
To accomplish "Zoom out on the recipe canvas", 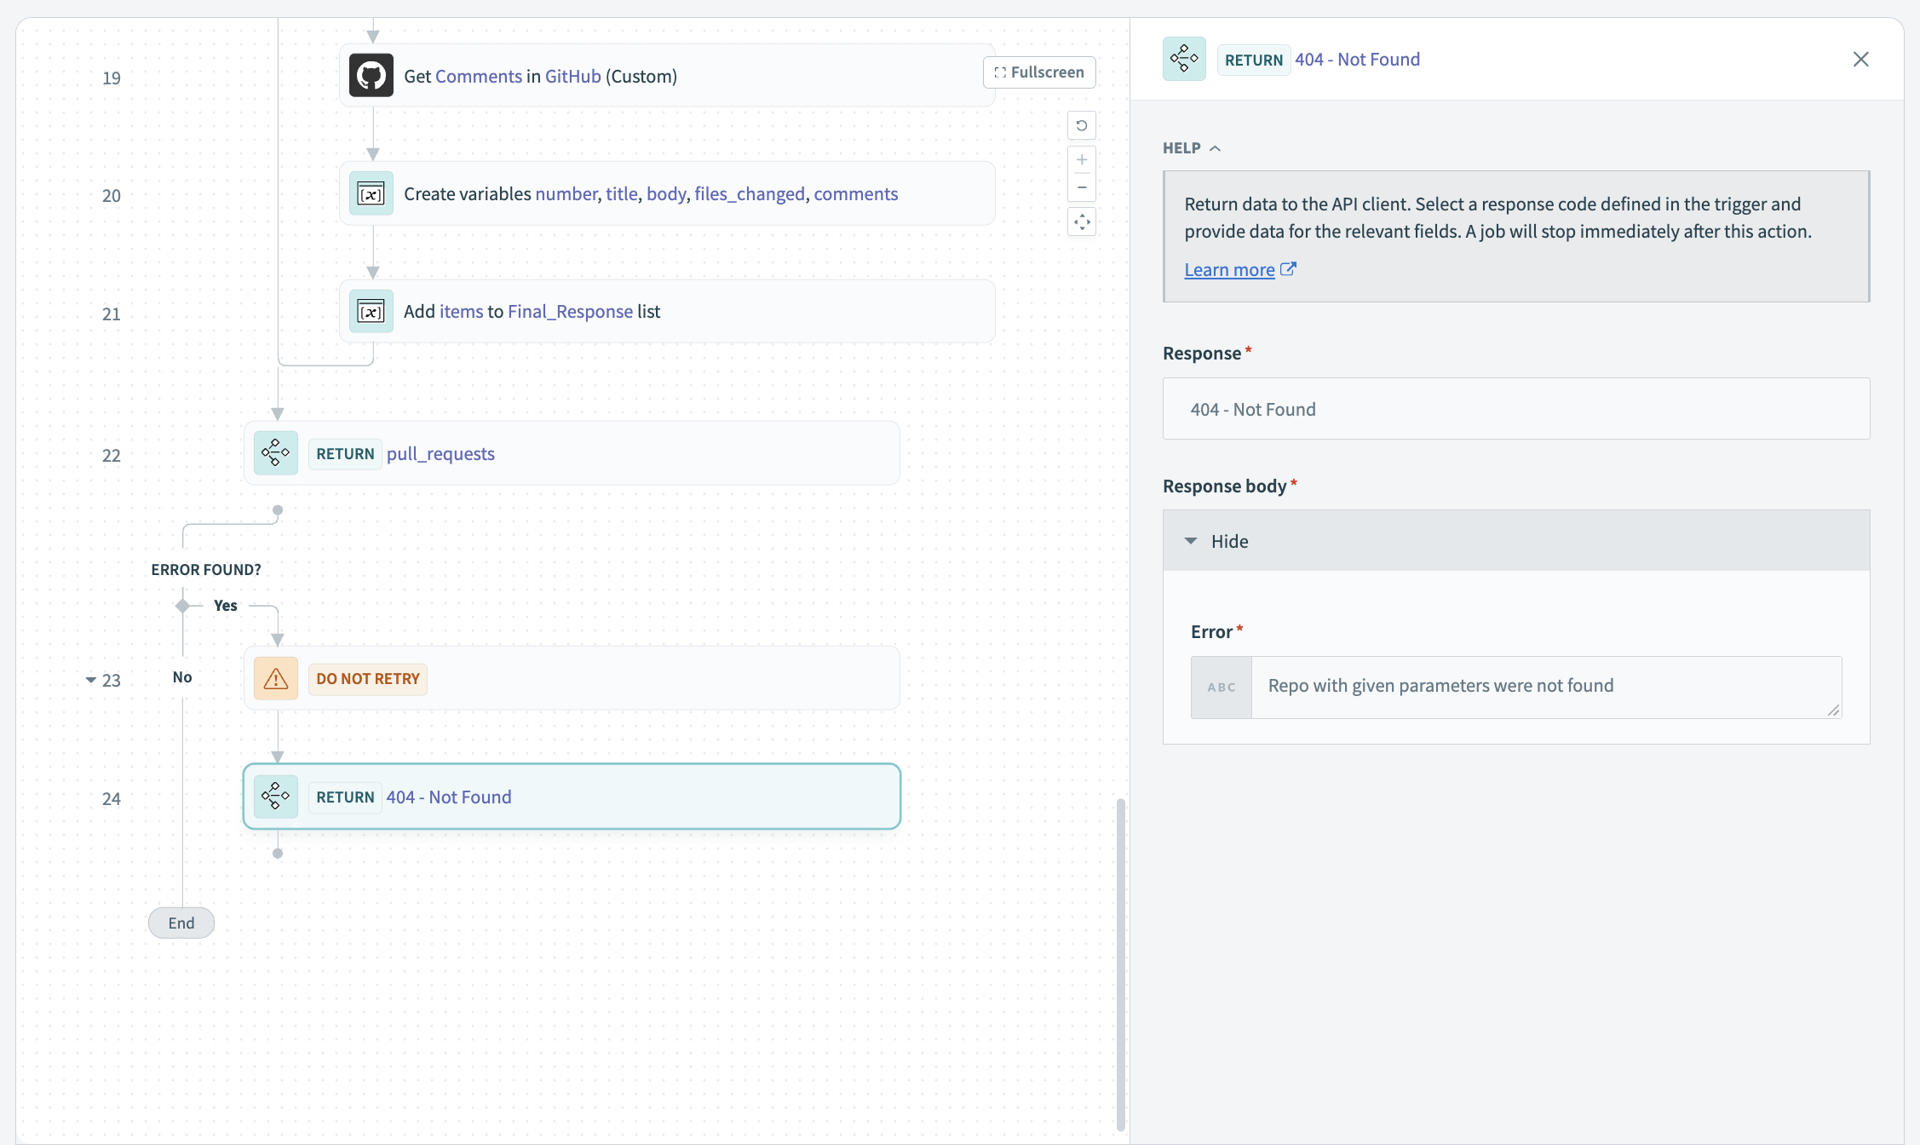I will click(x=1081, y=187).
